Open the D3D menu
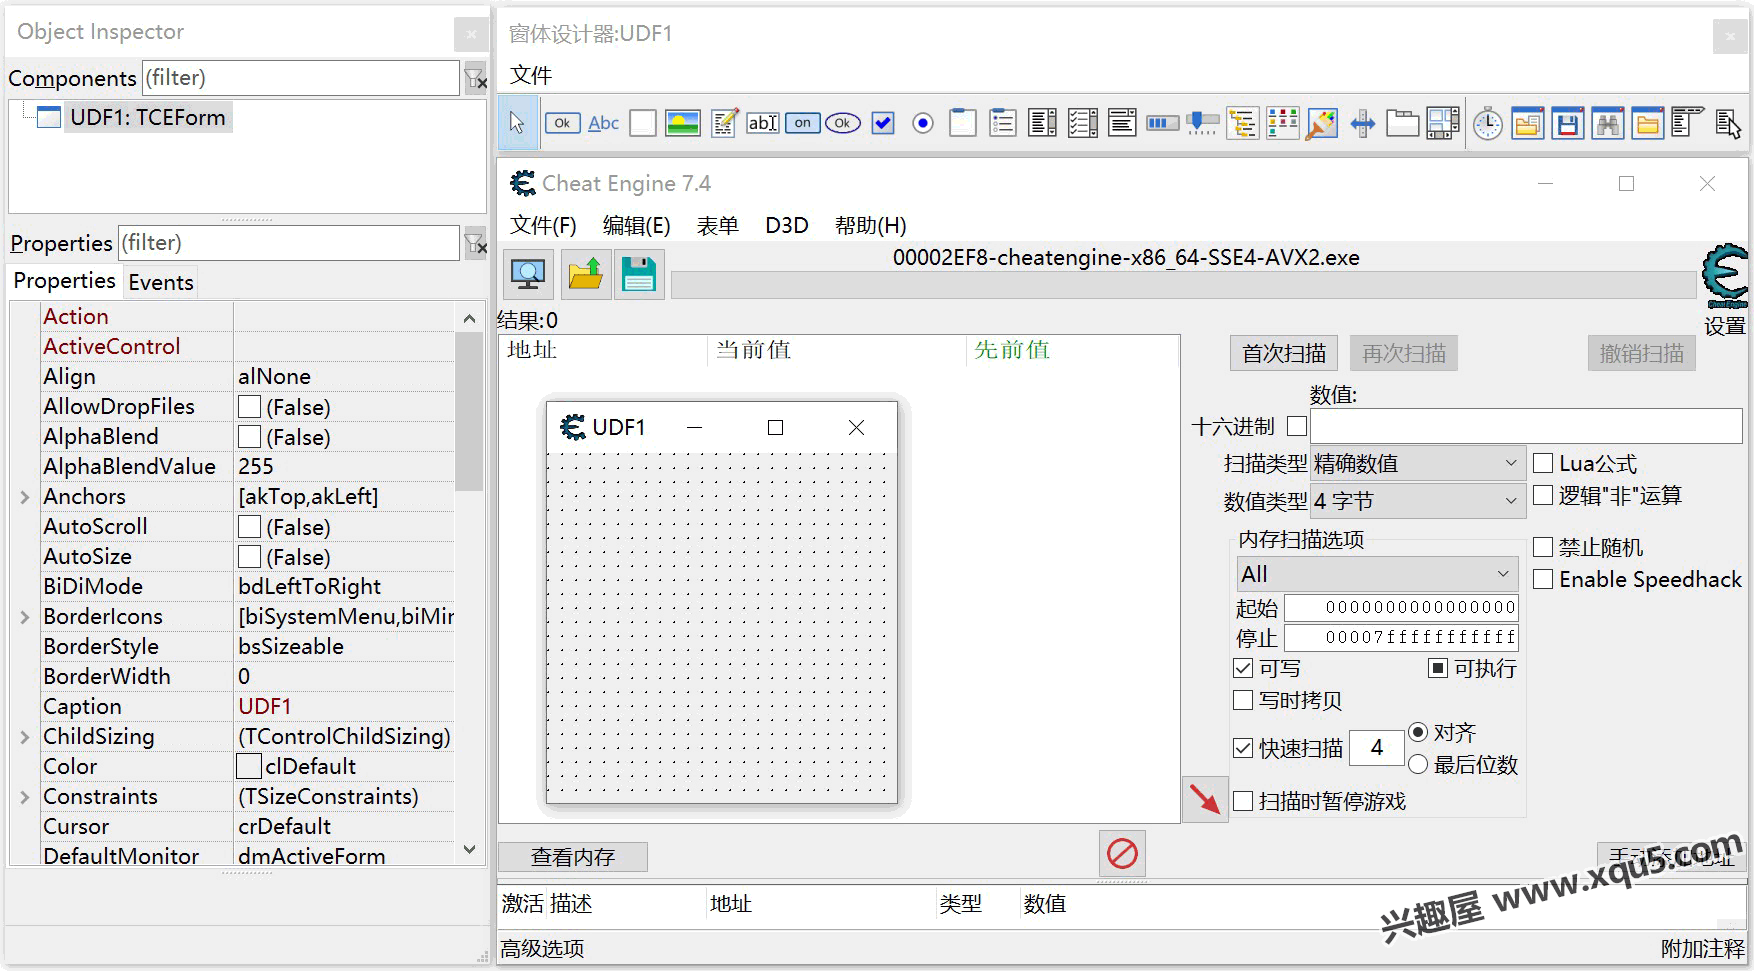The width and height of the screenshot is (1754, 971). point(786,225)
